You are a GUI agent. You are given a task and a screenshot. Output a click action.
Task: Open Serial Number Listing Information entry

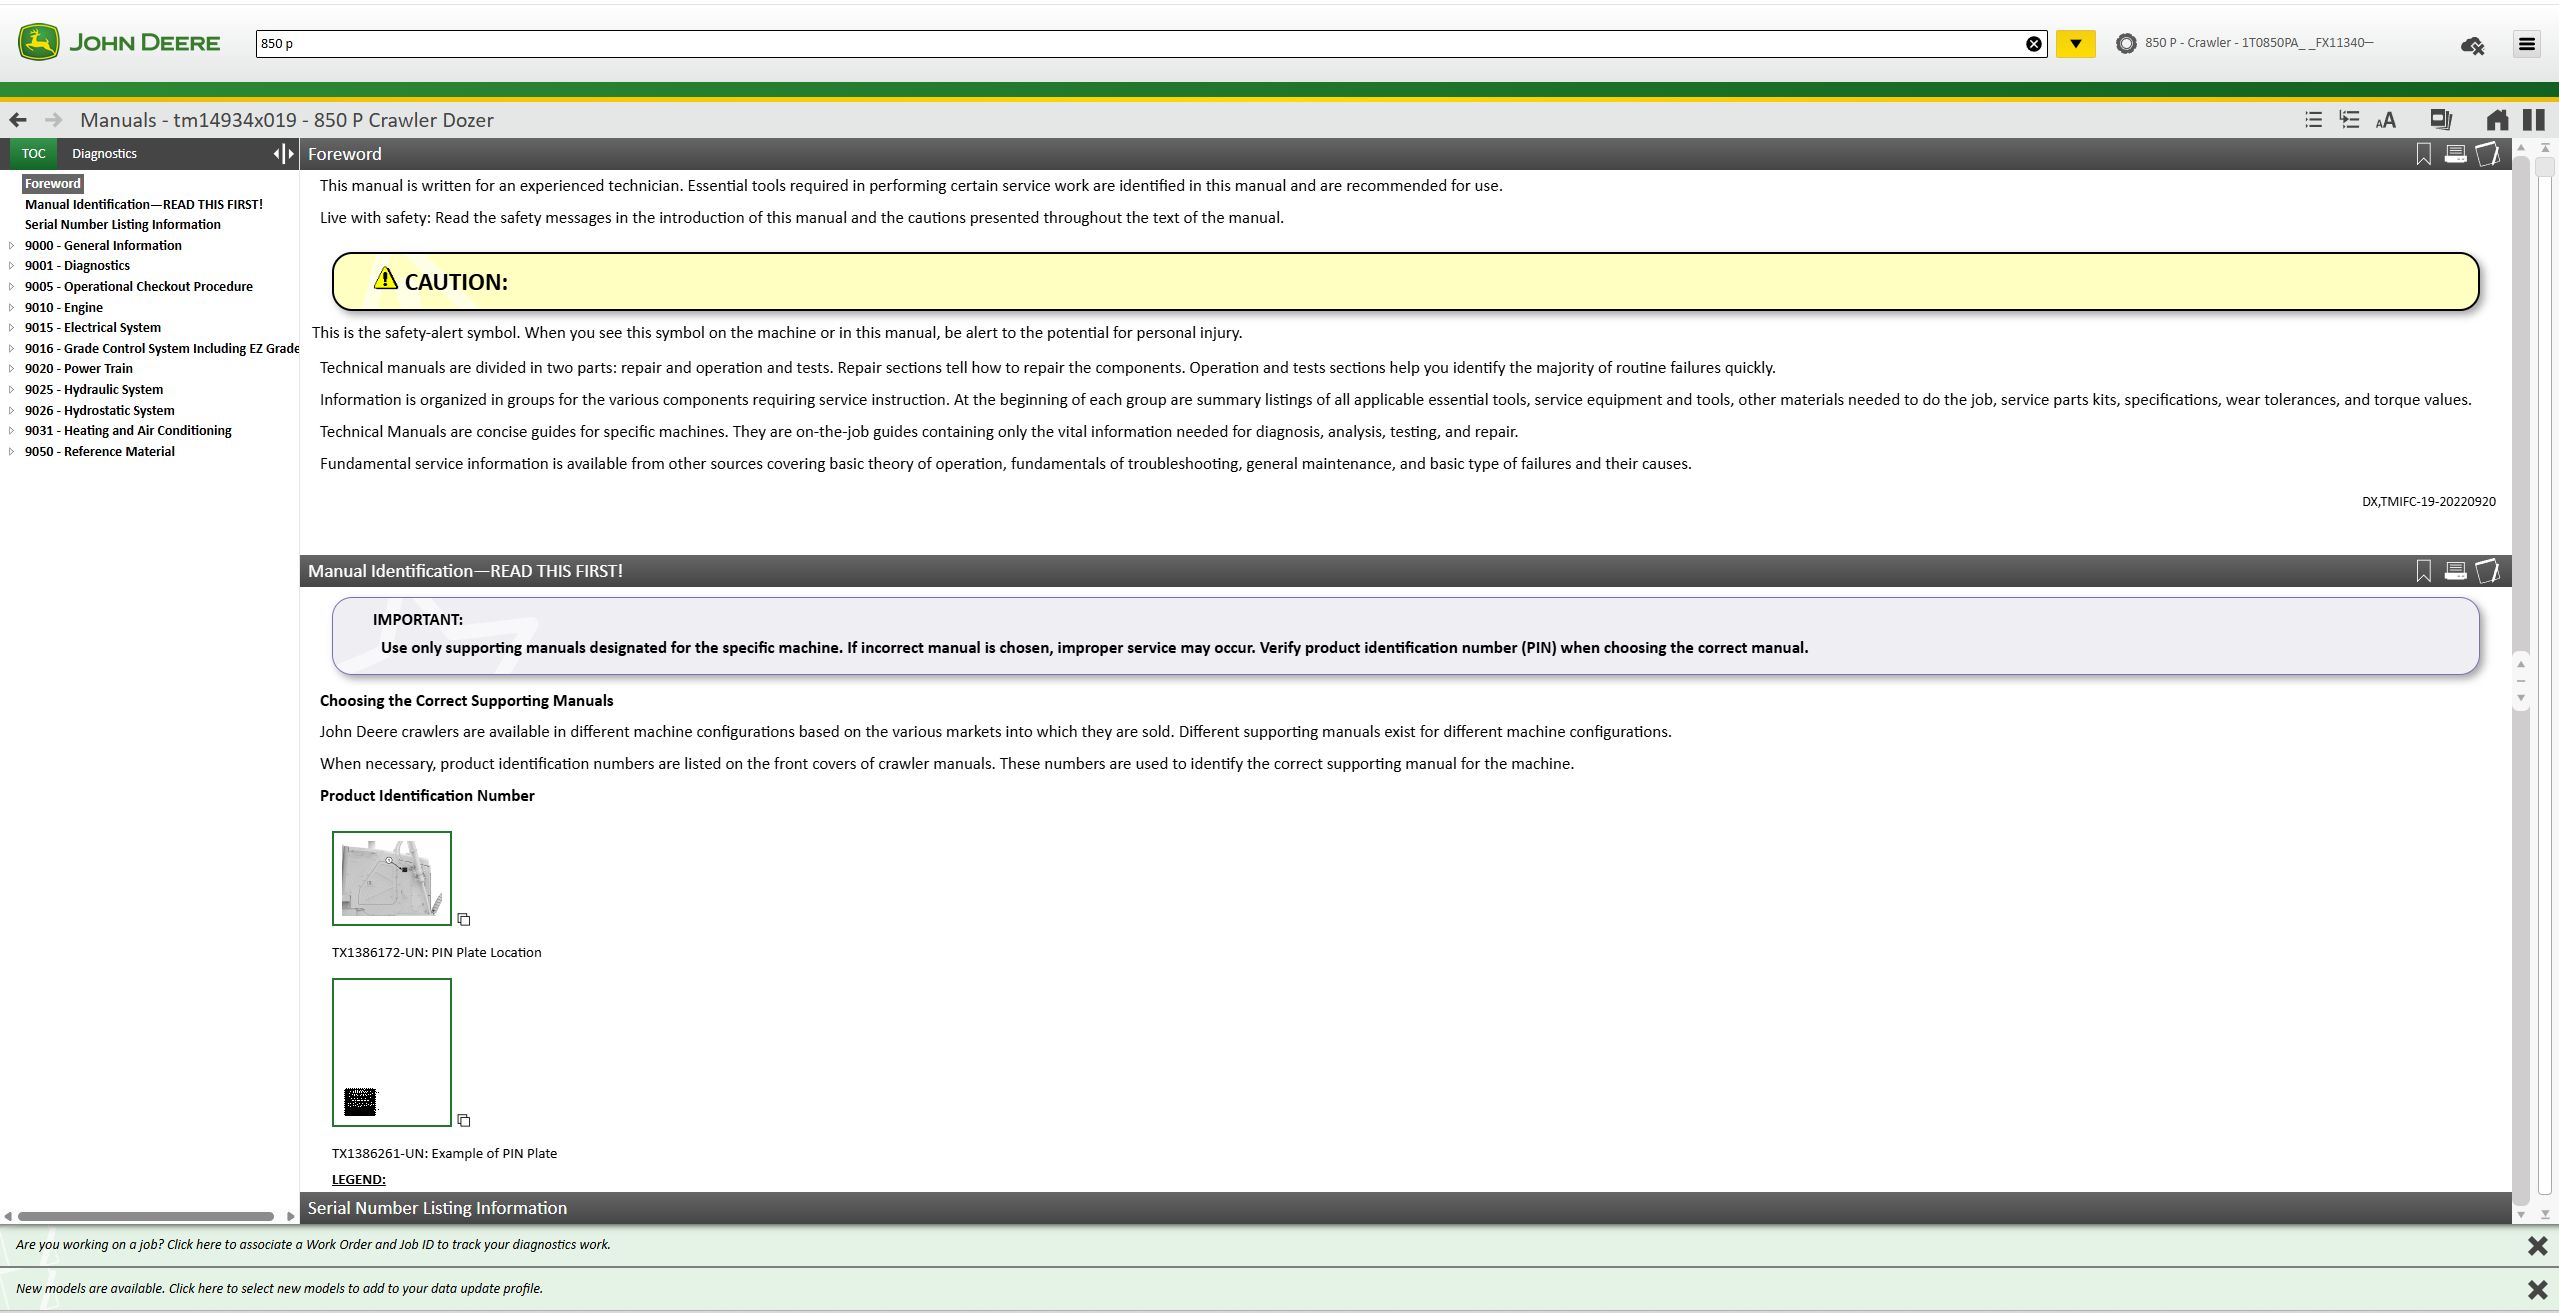(x=122, y=225)
